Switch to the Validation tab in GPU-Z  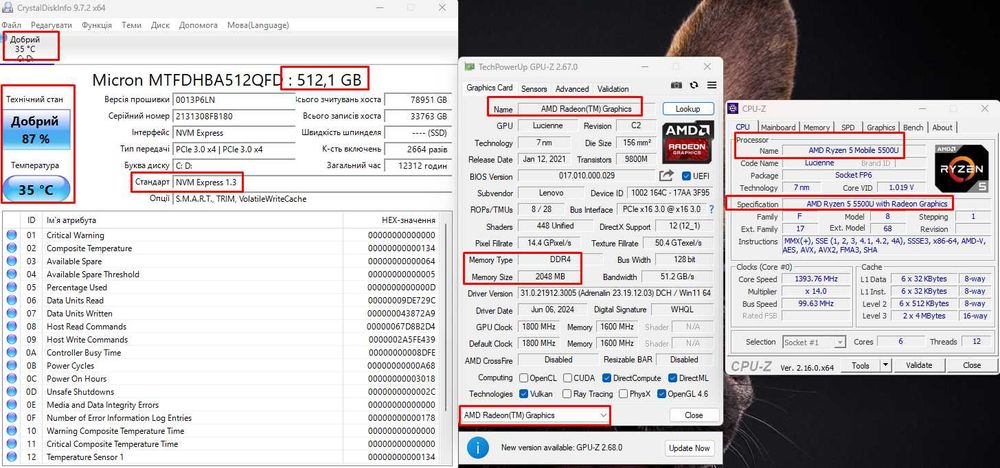click(613, 89)
